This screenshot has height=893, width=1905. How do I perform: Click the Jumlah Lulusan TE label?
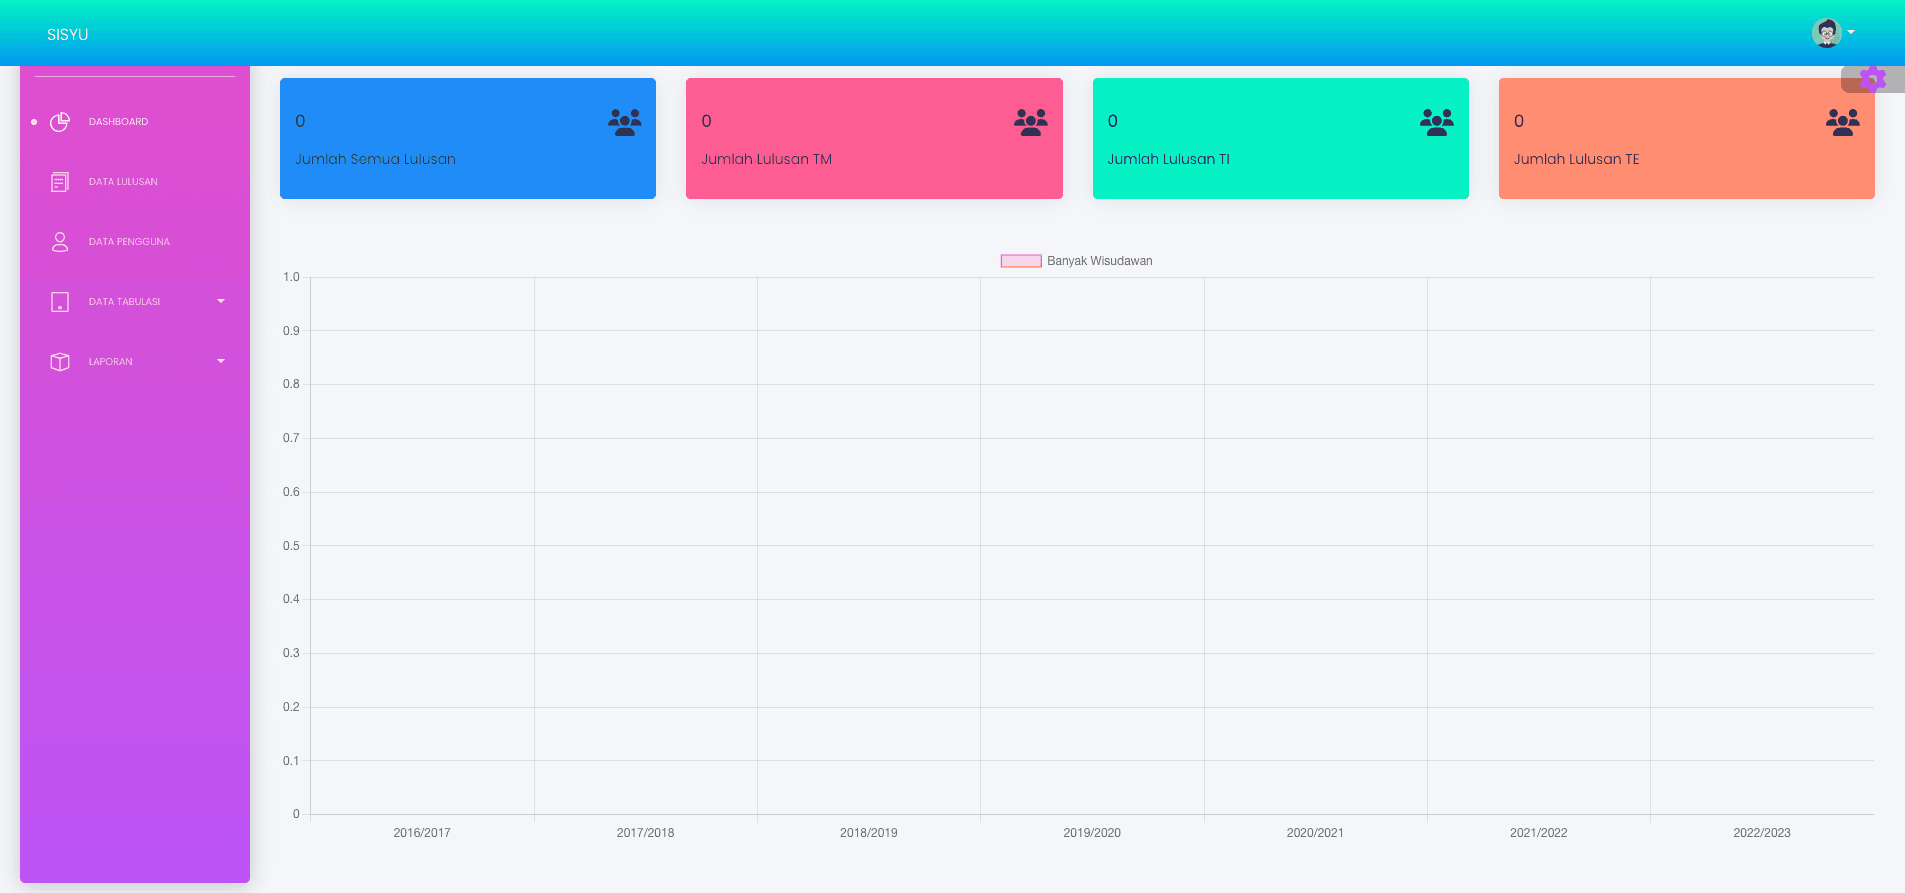1576,159
